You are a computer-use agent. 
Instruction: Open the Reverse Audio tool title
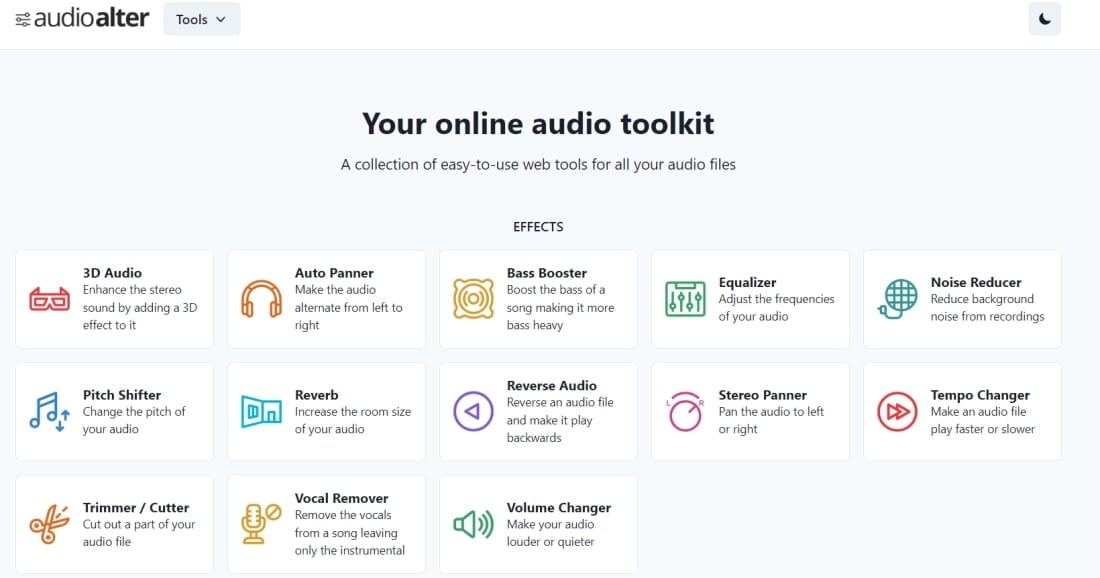point(551,385)
